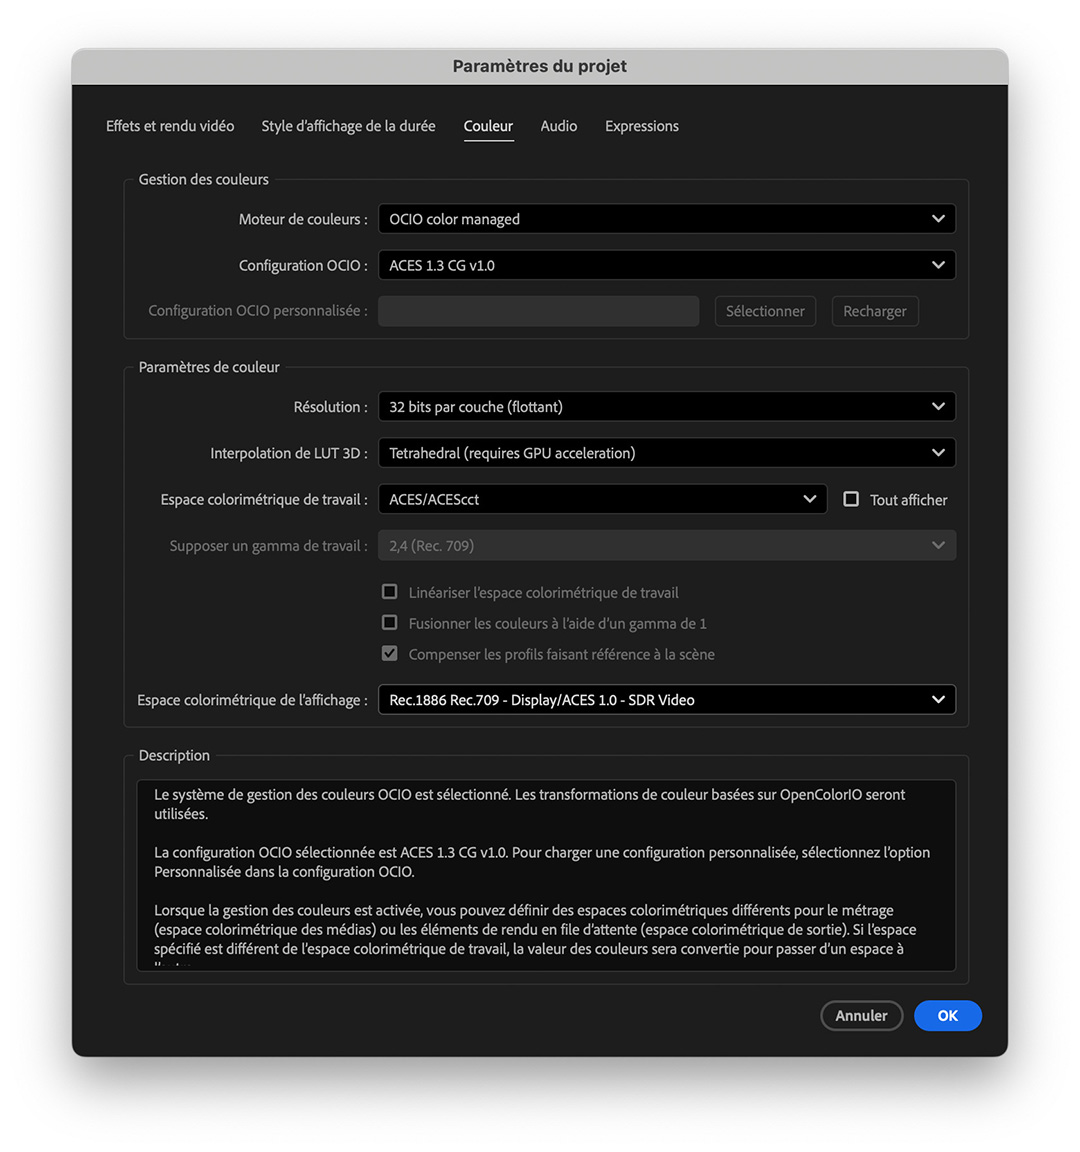1080x1152 pixels.
Task: Expand the Interpolation de LUT 3D dropdown
Action: point(666,453)
